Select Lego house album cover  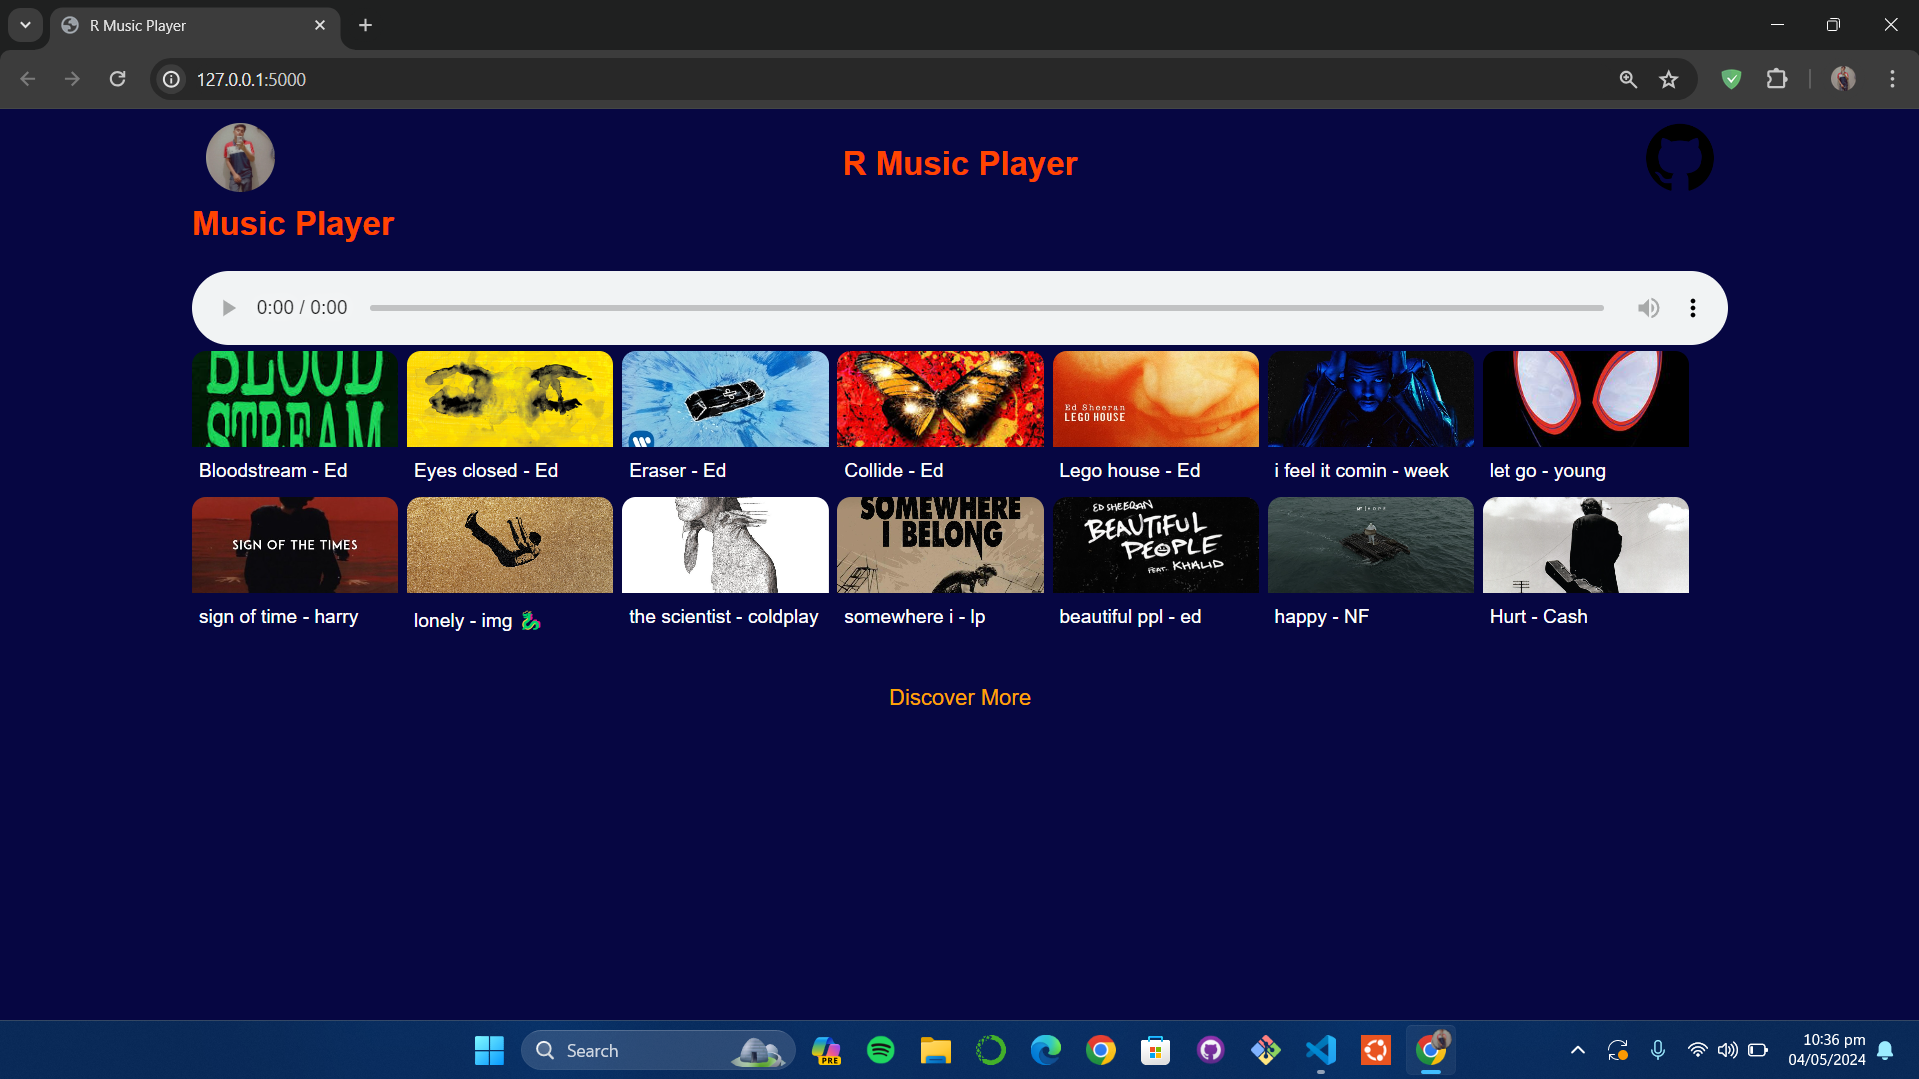(x=1155, y=399)
